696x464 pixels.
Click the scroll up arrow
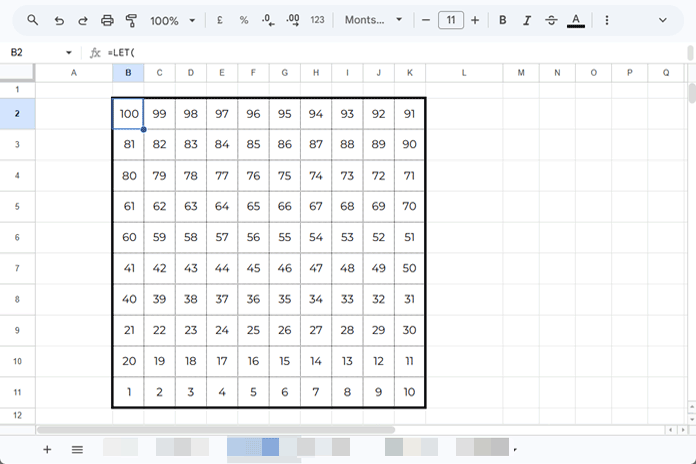692,407
